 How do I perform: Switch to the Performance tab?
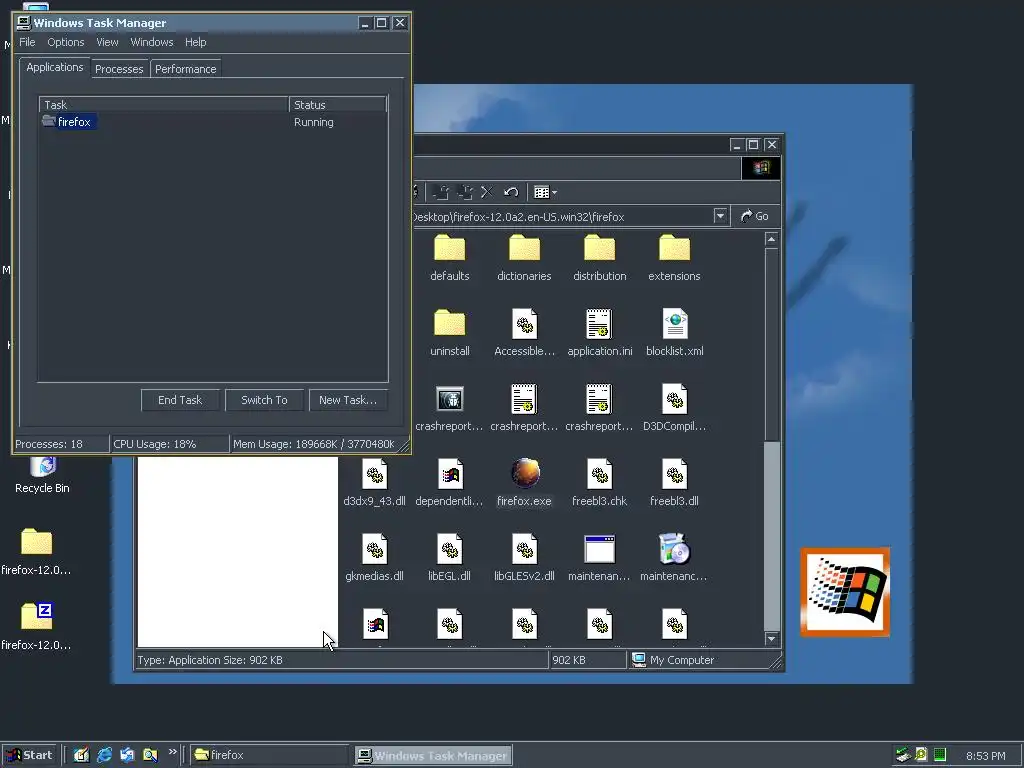[185, 69]
